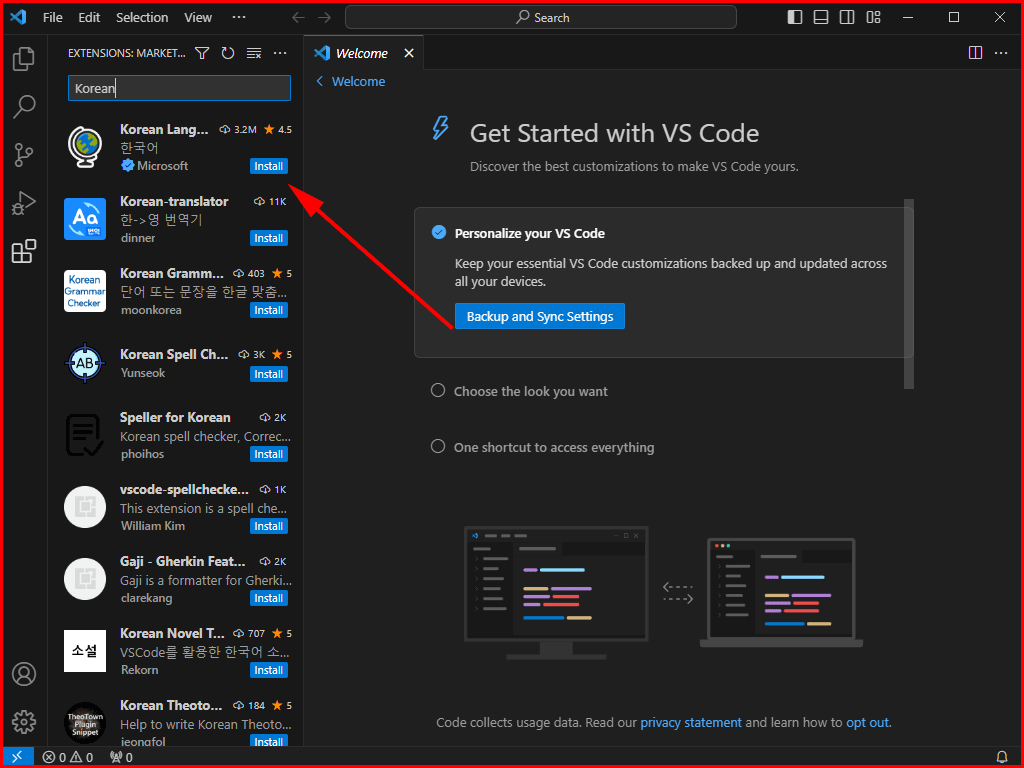Install Korean Grammar Checker extension
Viewport: 1024px width, 768px height.
click(268, 310)
